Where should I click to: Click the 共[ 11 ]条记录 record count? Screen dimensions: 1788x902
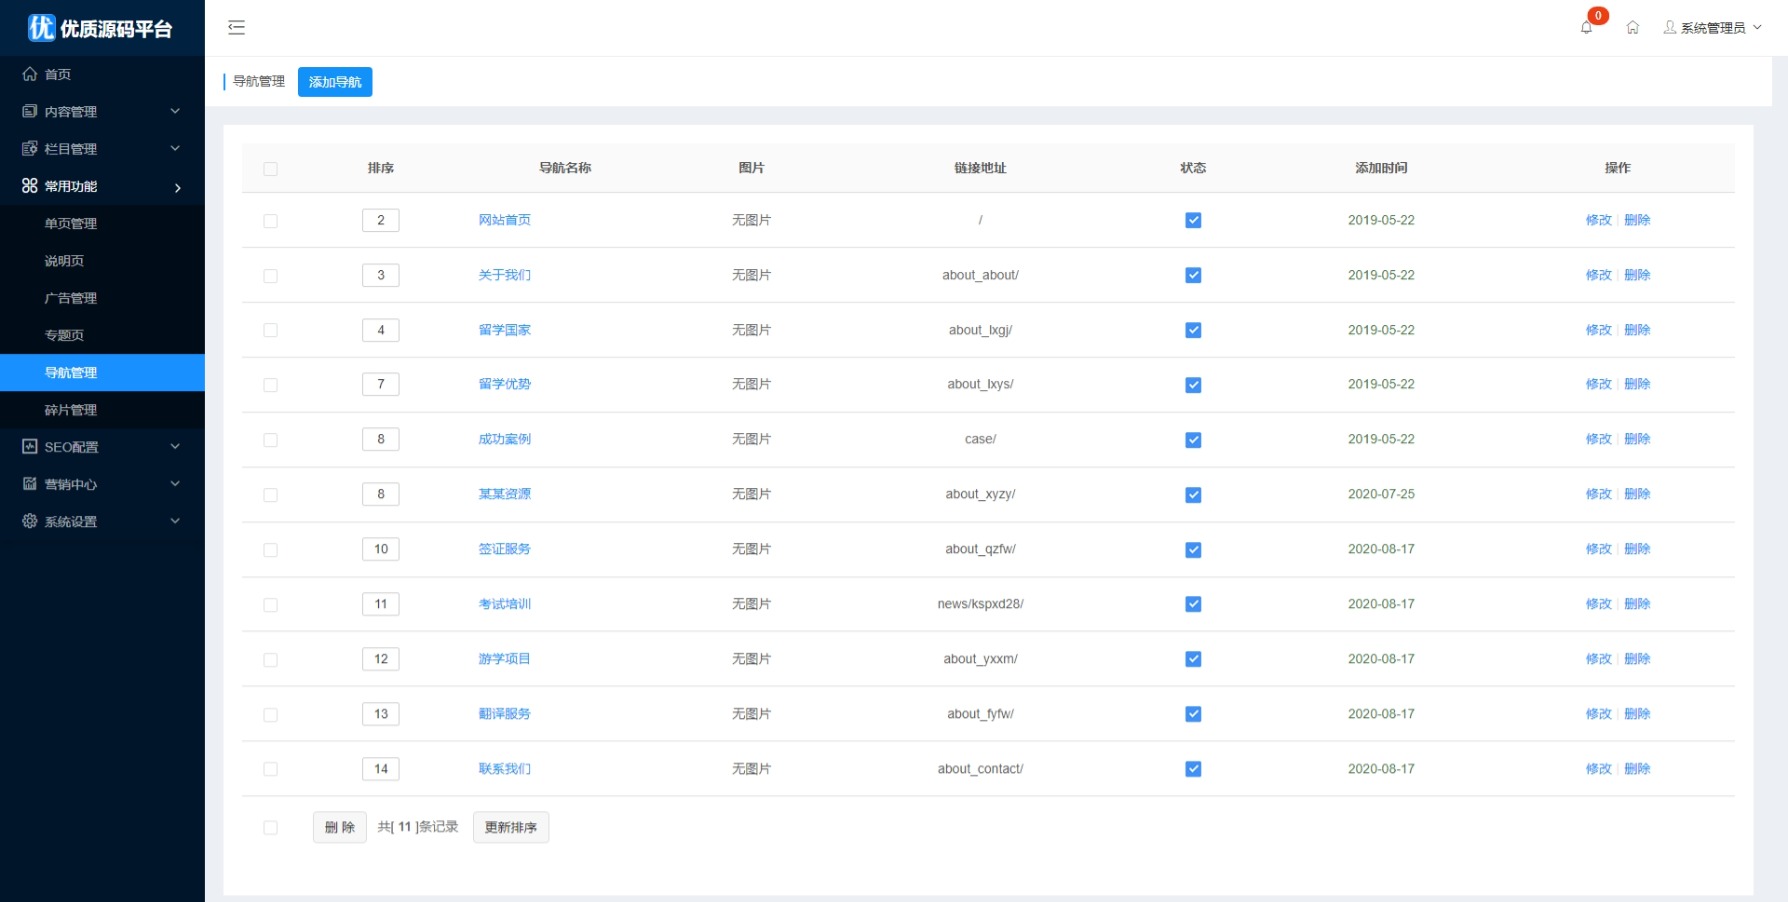[418, 827]
